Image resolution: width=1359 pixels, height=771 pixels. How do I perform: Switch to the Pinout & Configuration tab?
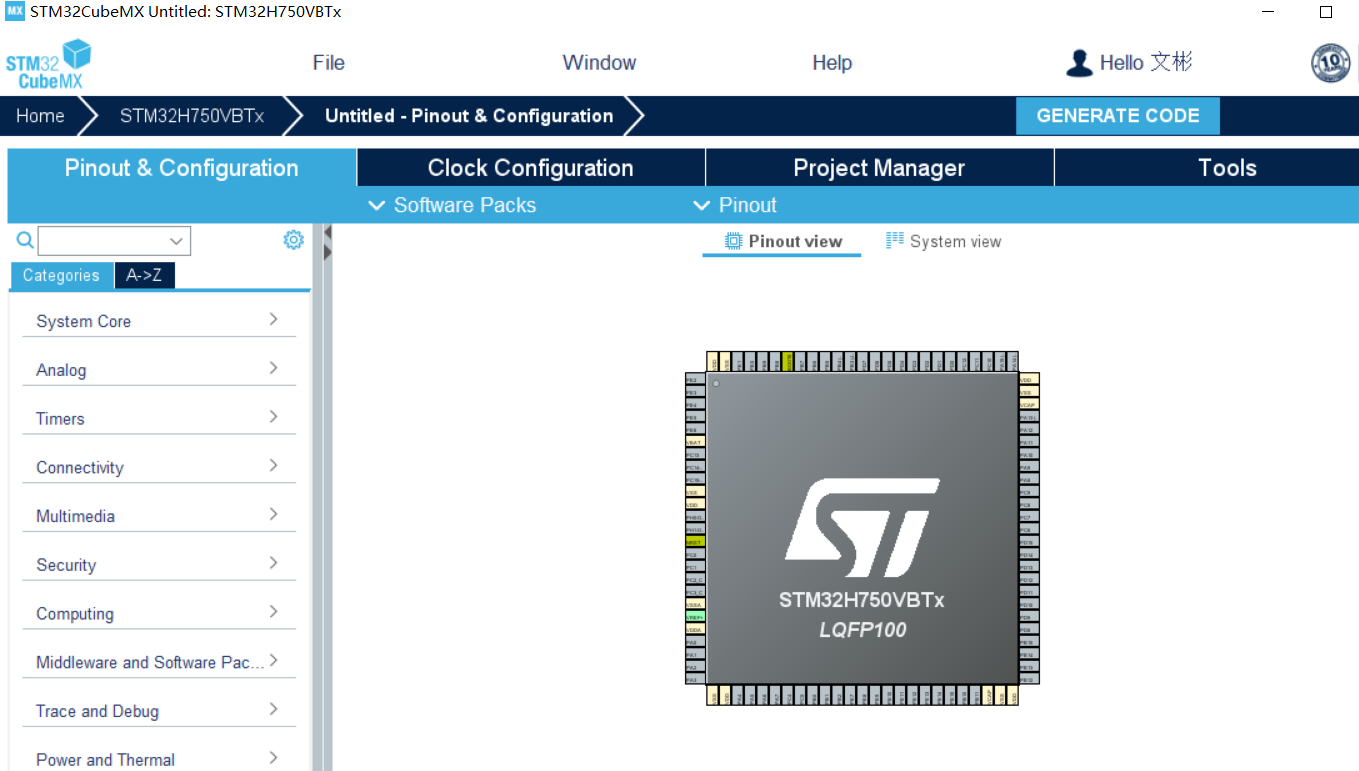click(x=182, y=168)
